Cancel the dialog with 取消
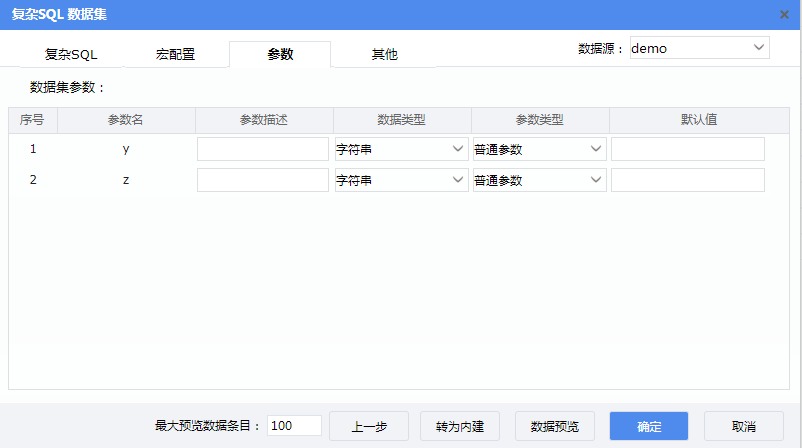 pyautogui.click(x=743, y=426)
